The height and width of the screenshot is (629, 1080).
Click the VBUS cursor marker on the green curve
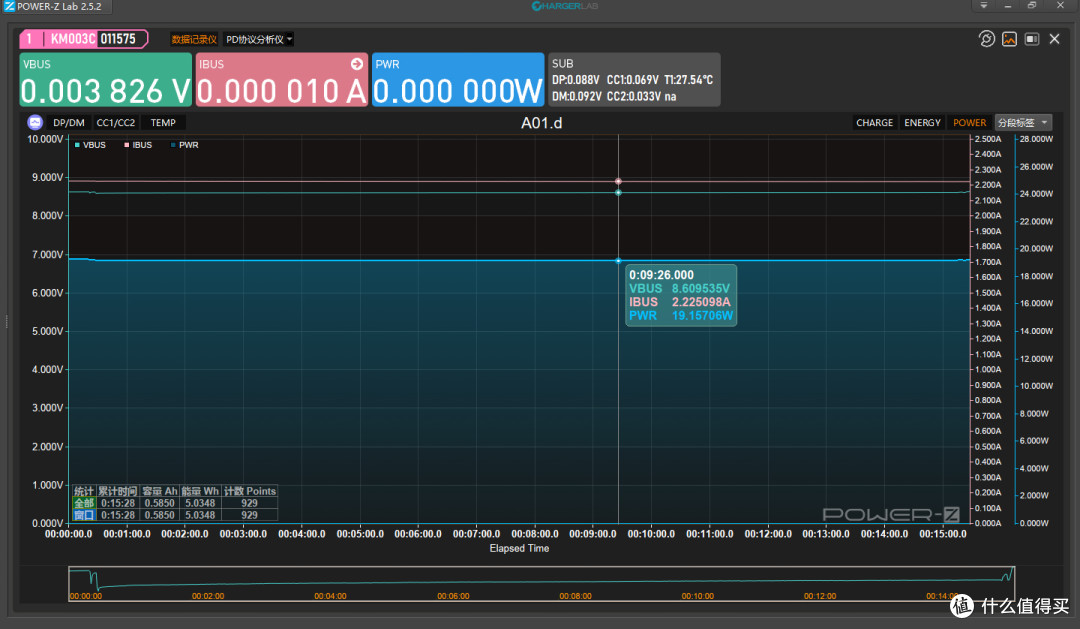[x=619, y=193]
